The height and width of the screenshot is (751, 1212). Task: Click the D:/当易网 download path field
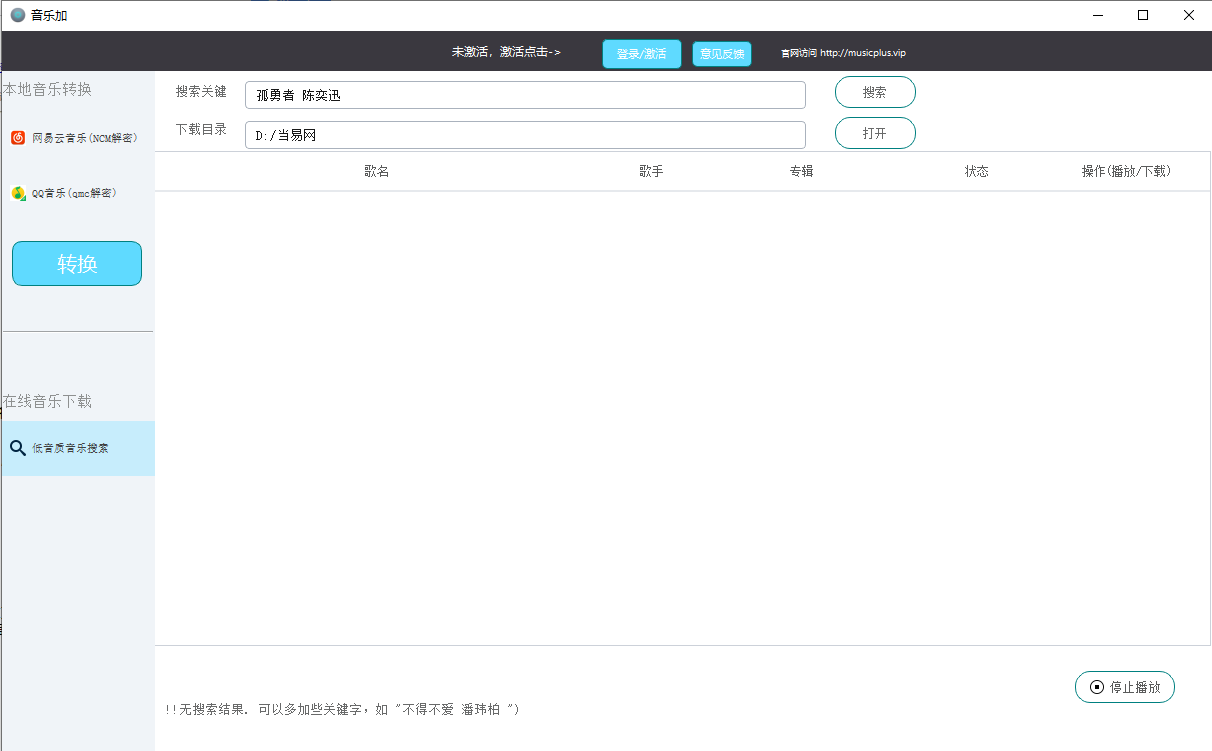click(525, 134)
